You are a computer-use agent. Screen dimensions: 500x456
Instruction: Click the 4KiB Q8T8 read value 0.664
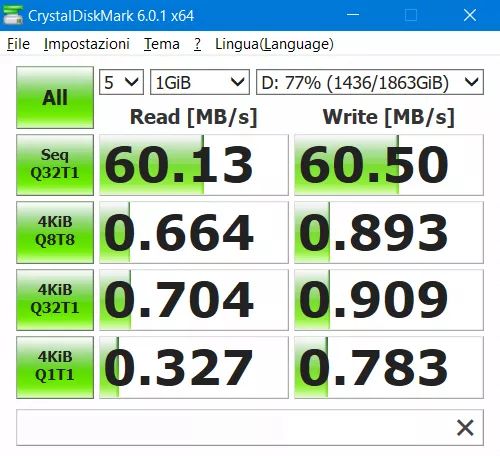point(194,232)
